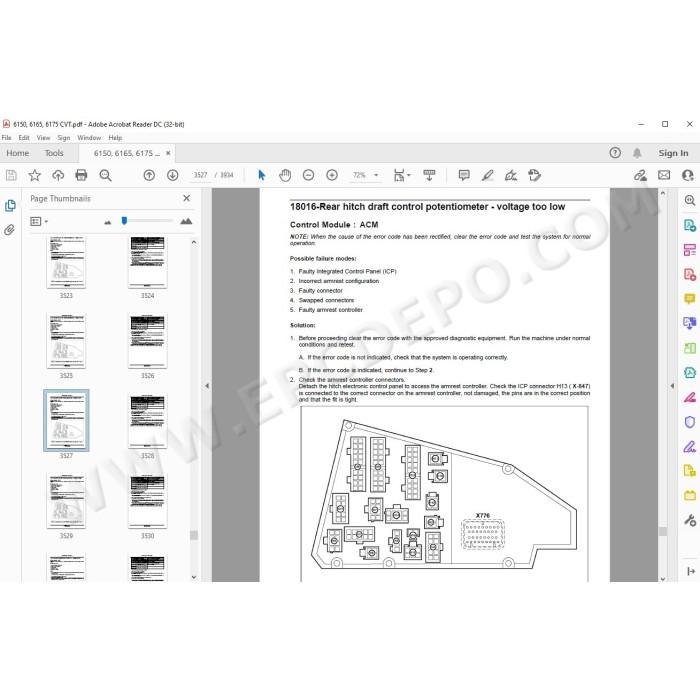The width and height of the screenshot is (700, 700).
Task: Reduce thumbnail size small mountain icon
Action: pos(108,222)
